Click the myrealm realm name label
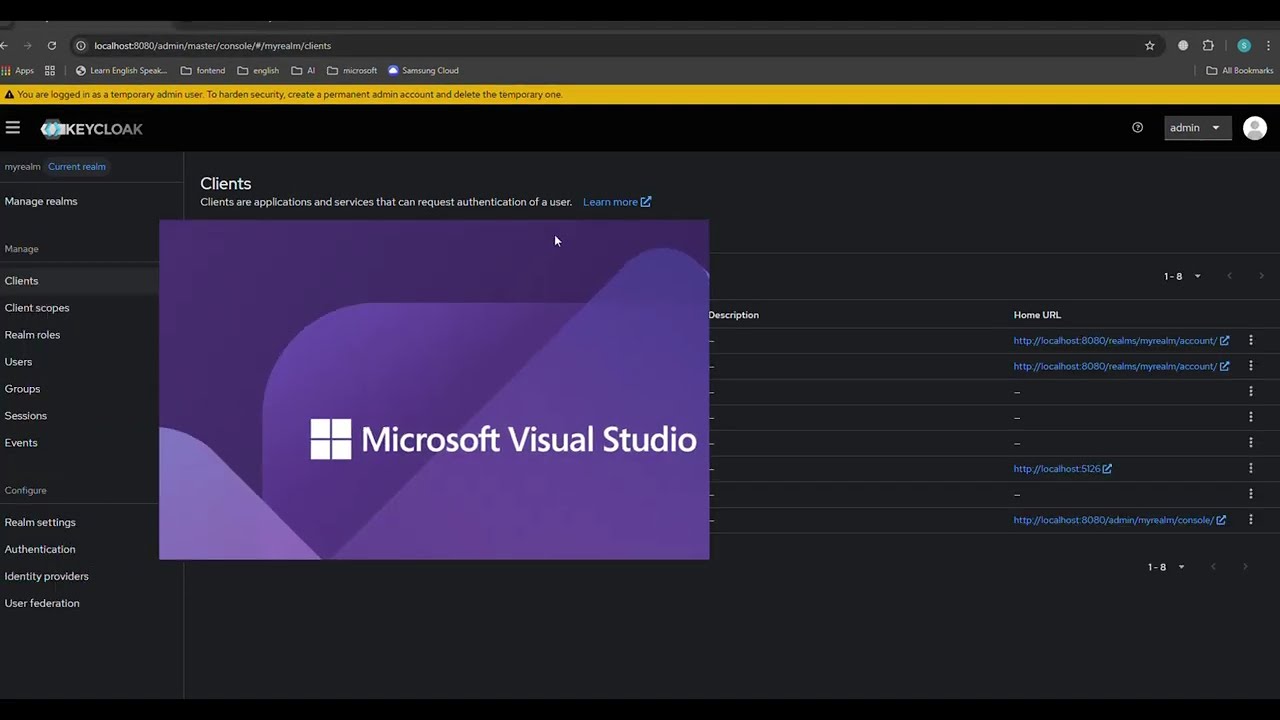1280x720 pixels. pos(22,167)
